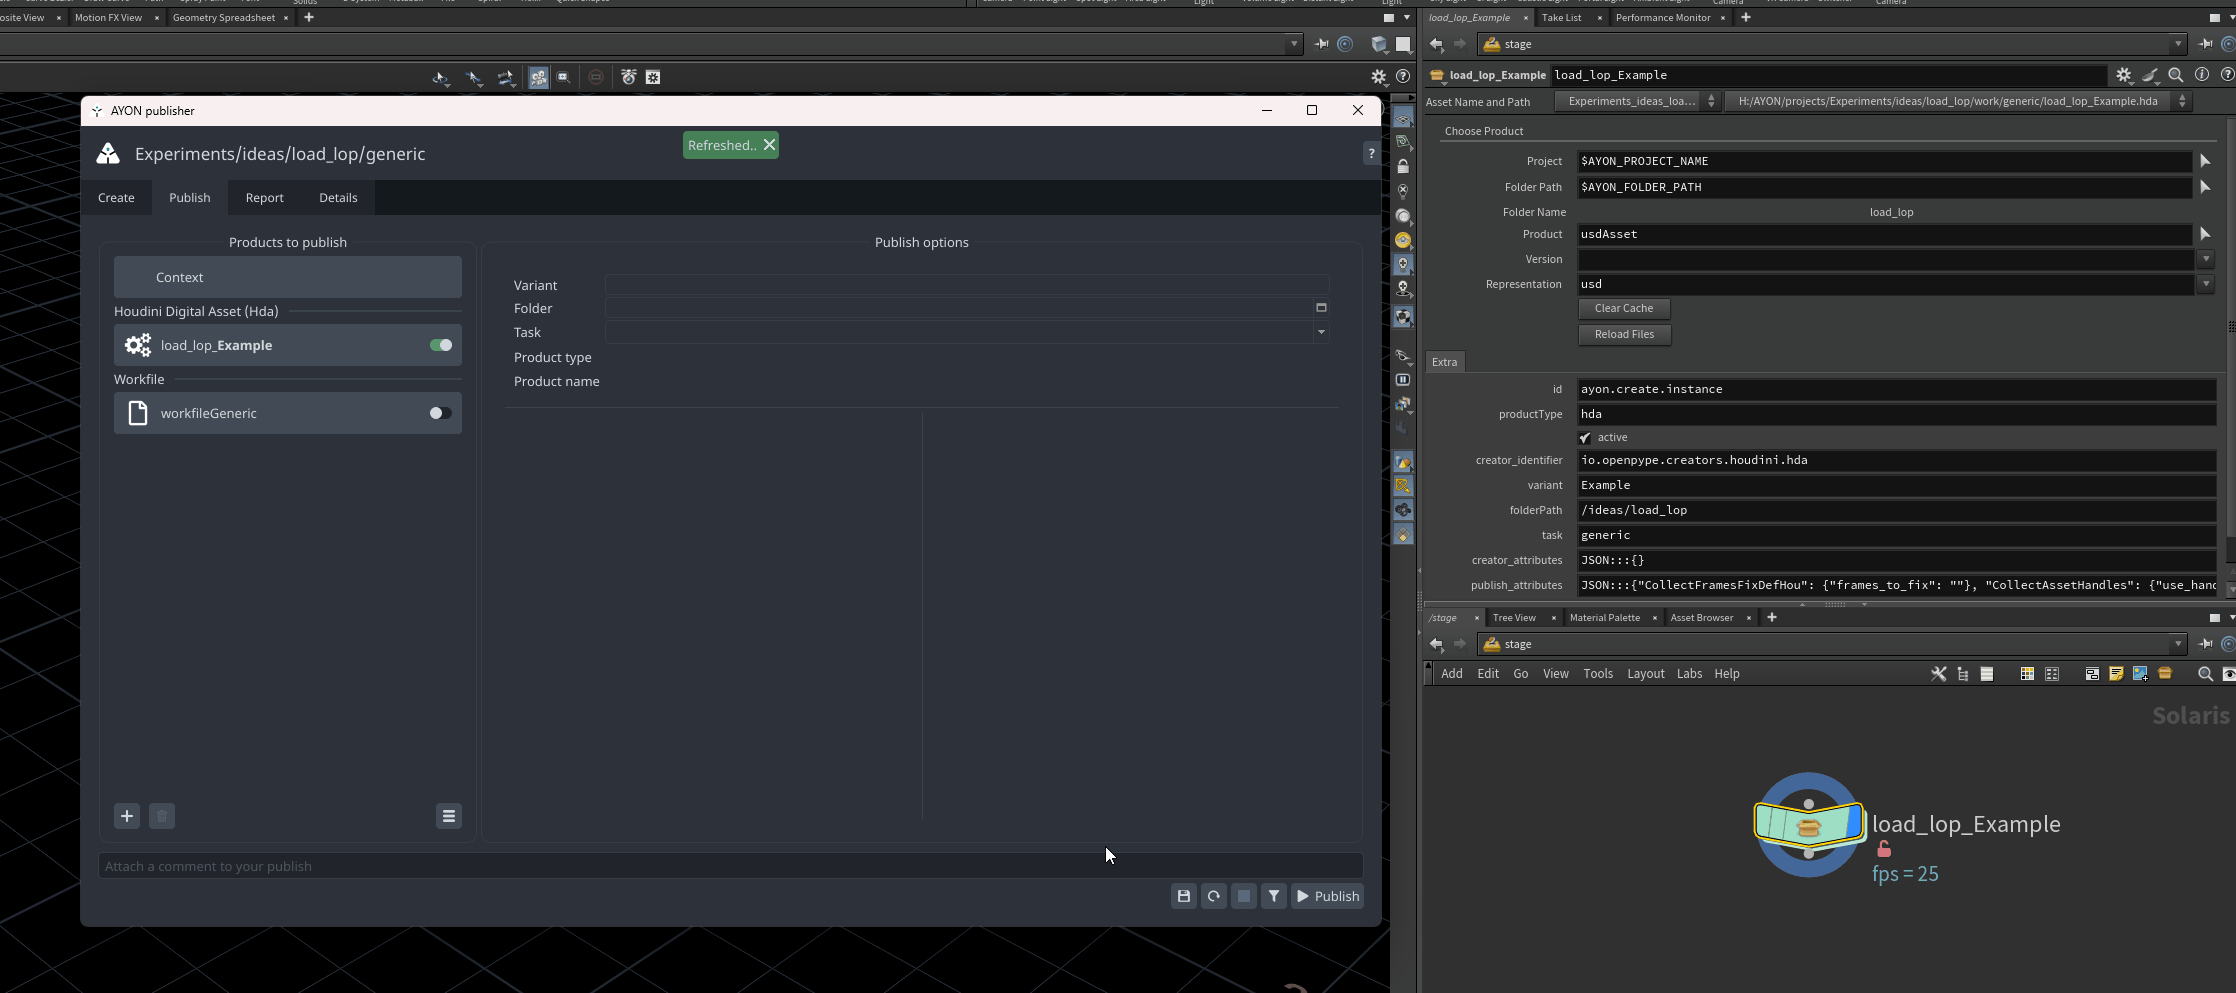The image size is (2236, 993).
Task: Open the Task dropdown in Publish options
Action: point(1321,332)
